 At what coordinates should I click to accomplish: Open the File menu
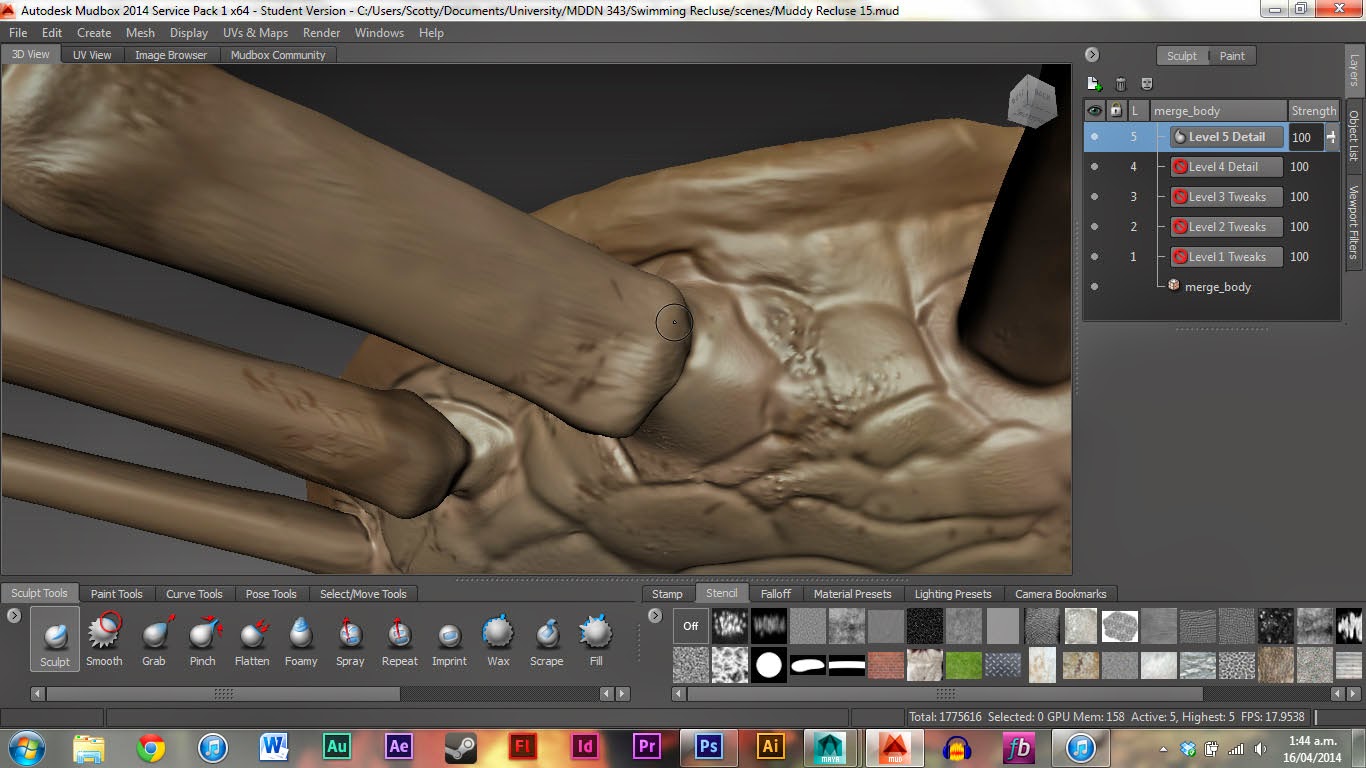pyautogui.click(x=18, y=32)
